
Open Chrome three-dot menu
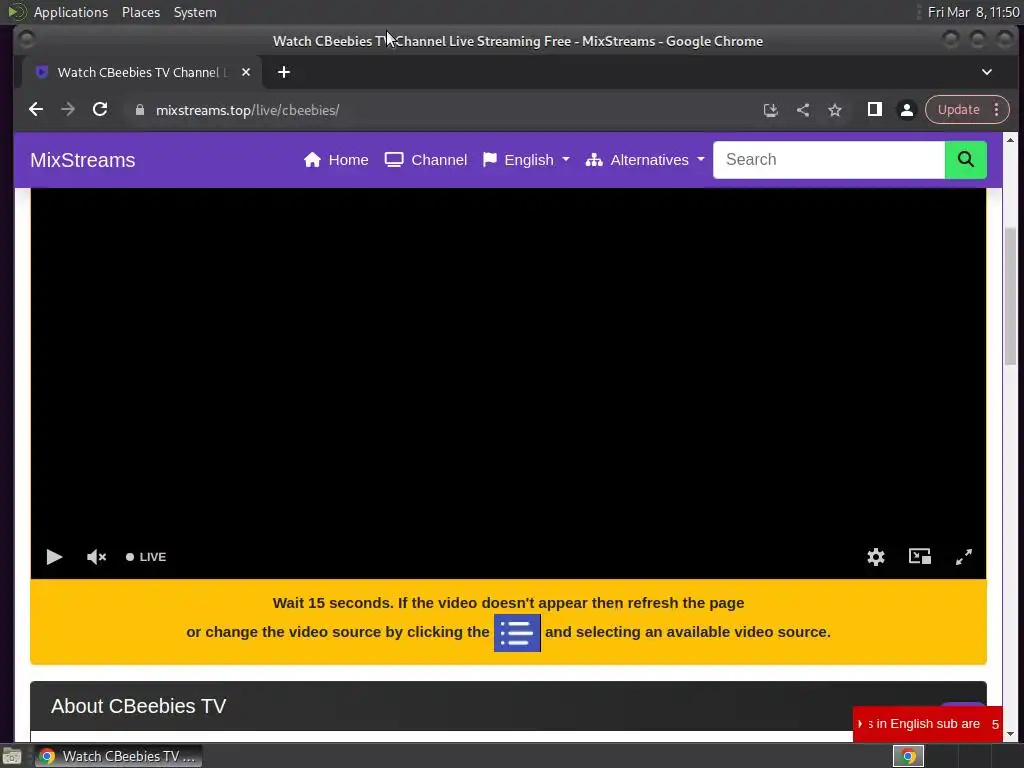[x=997, y=110]
